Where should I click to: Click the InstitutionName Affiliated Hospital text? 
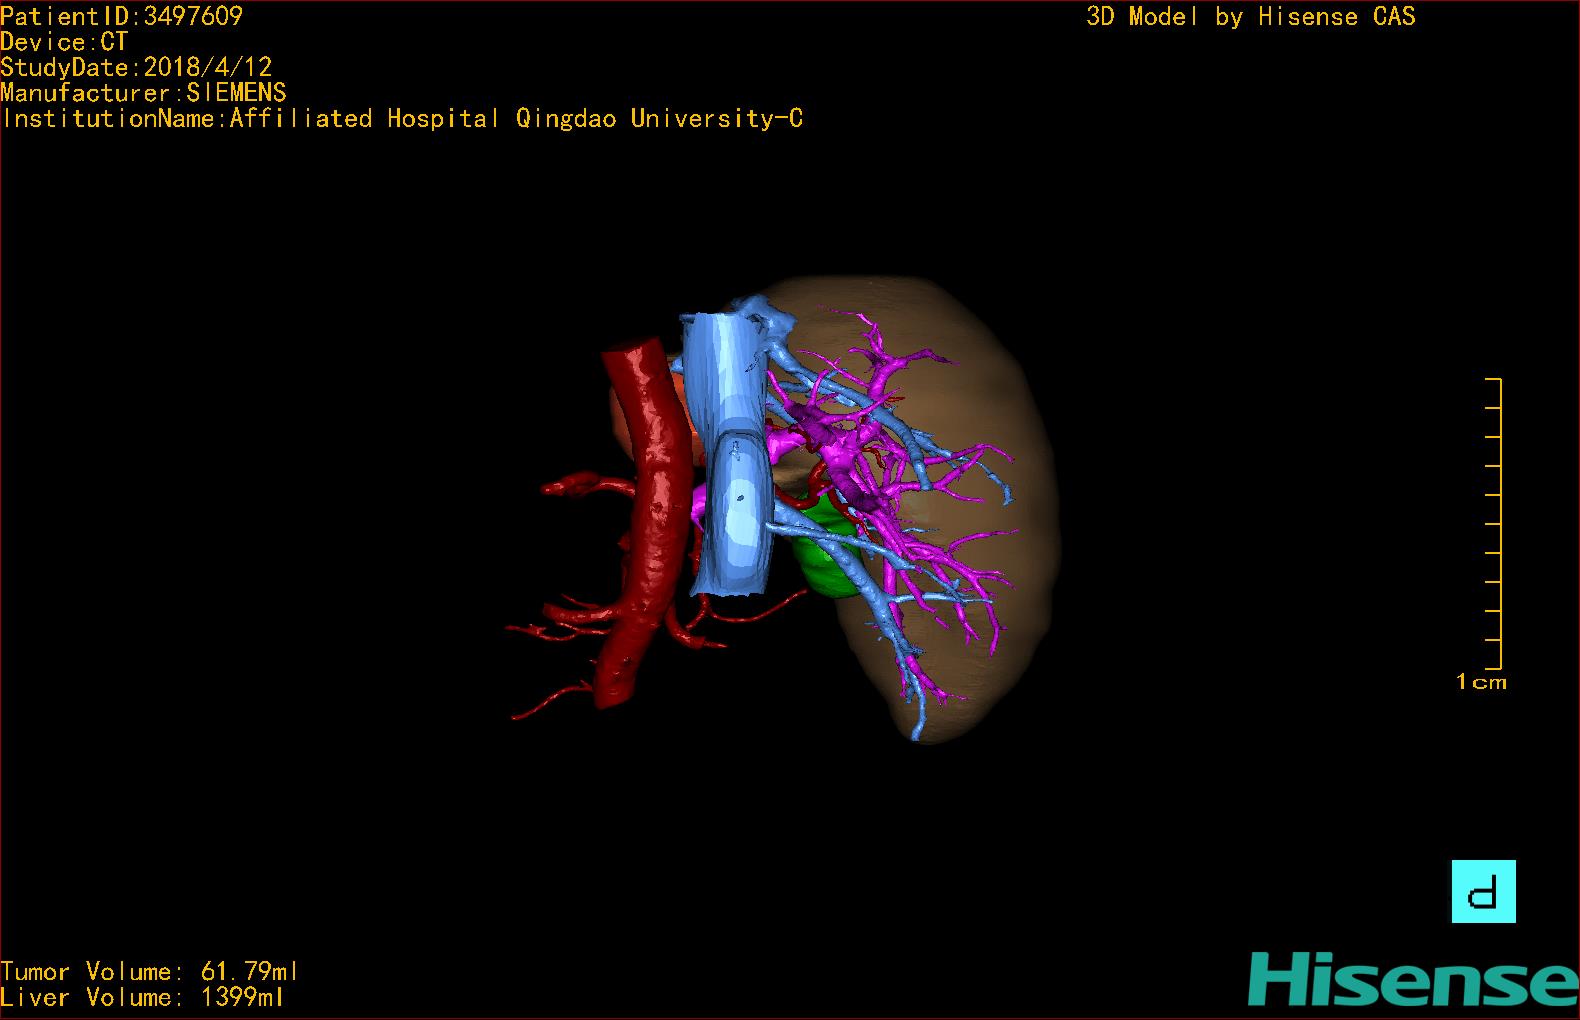[402, 119]
